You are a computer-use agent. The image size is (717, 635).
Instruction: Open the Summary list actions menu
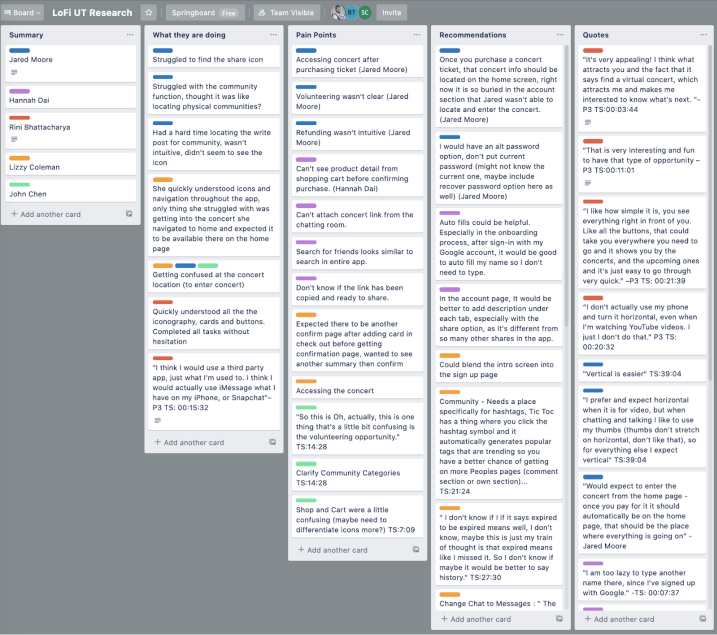point(130,35)
